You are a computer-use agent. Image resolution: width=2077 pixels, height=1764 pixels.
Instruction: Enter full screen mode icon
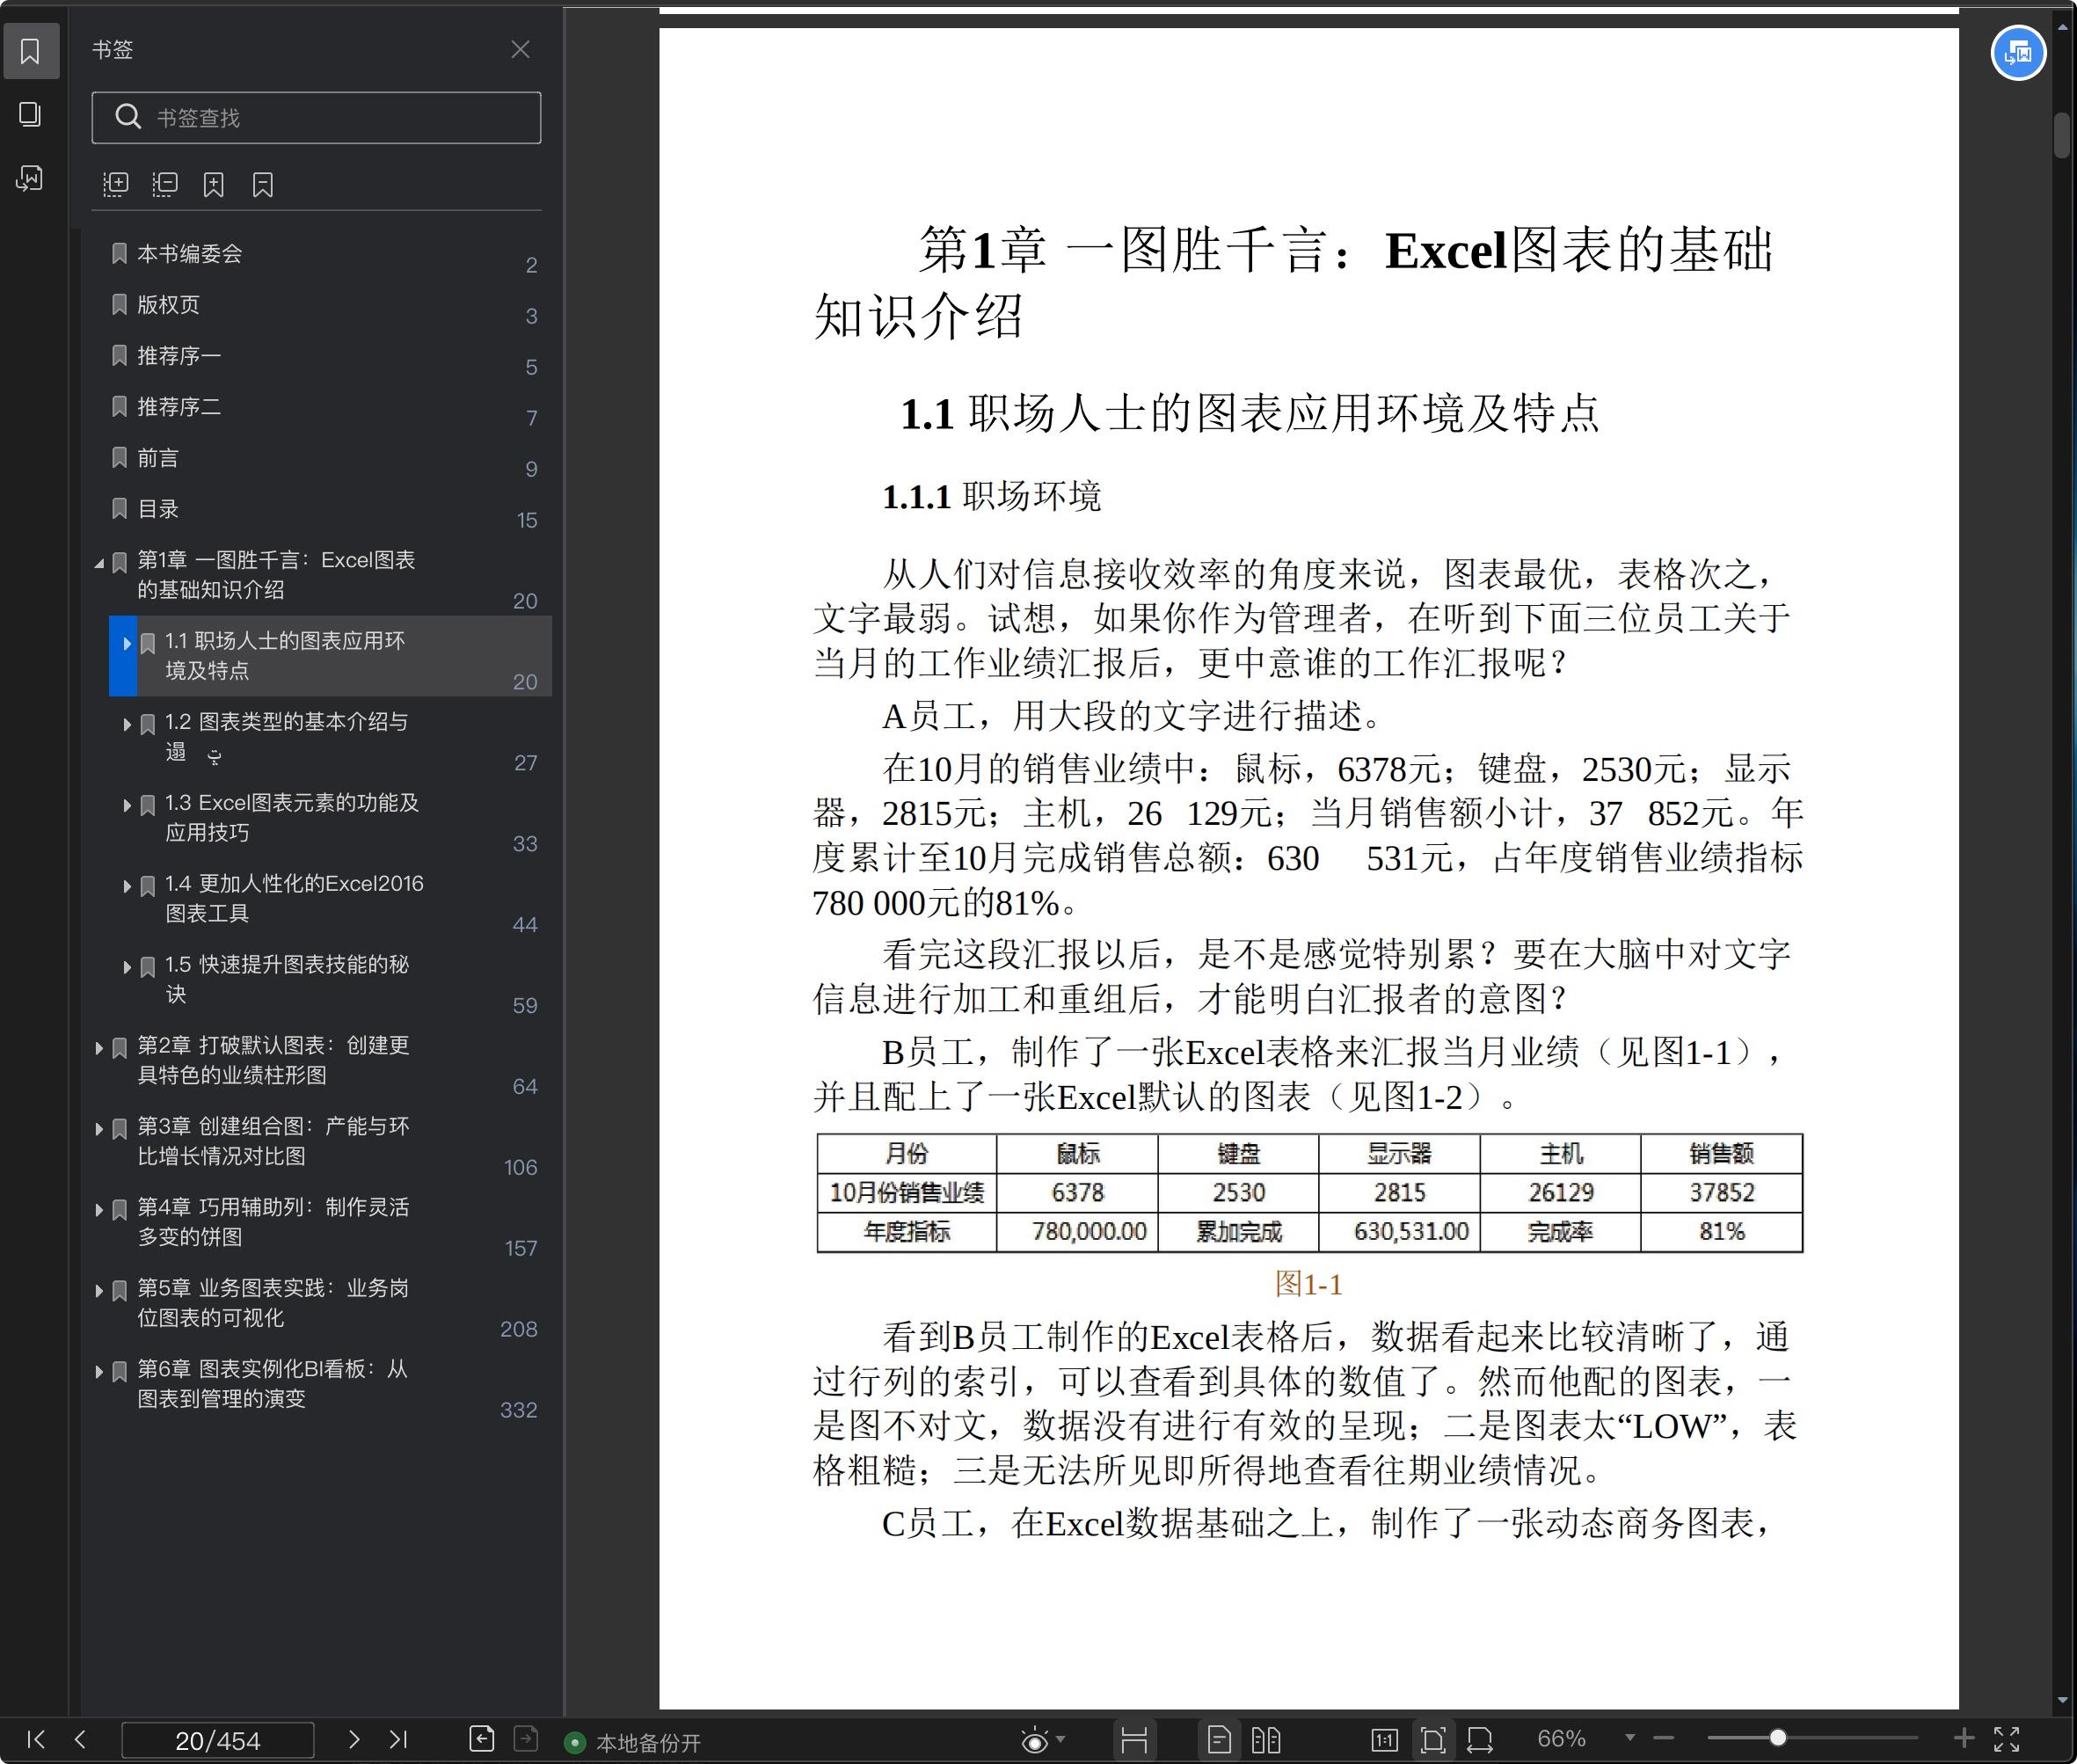(2007, 1739)
